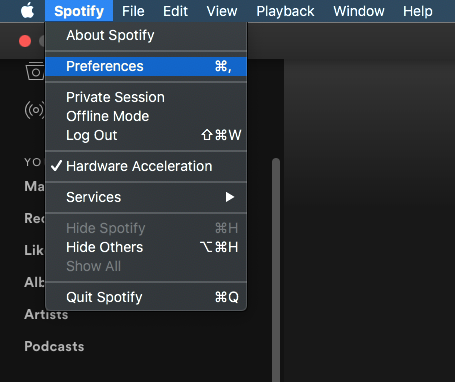Screen dimensions: 455x382
Task: Open the View menu
Action: [x=222, y=11]
